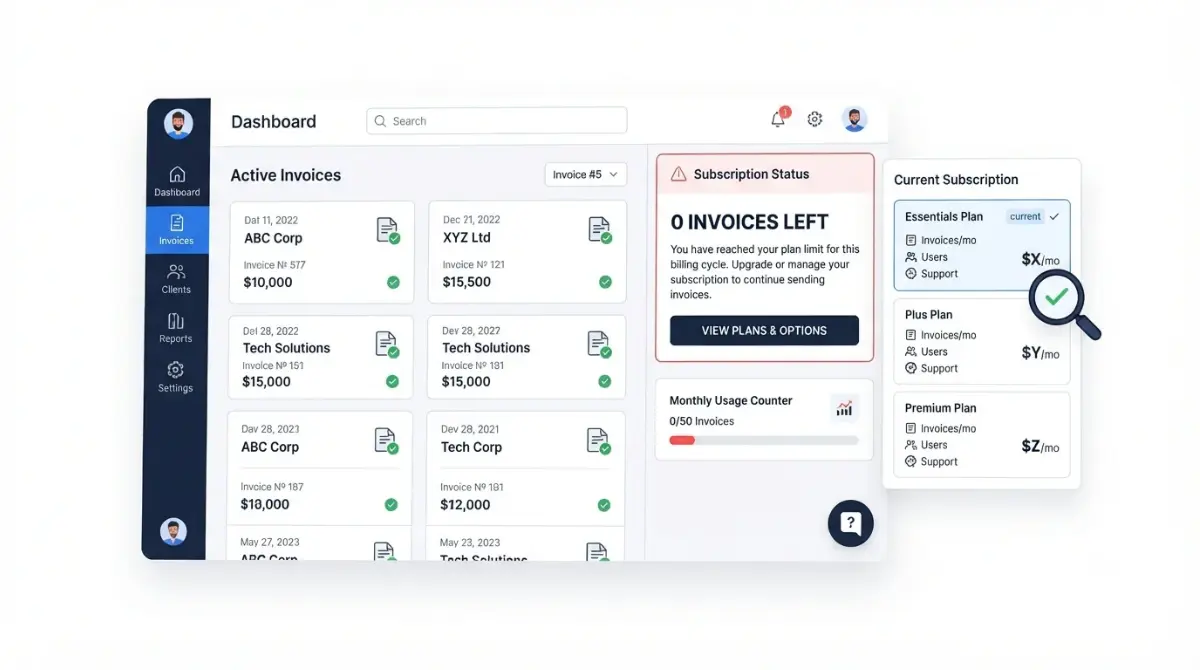1200x670 pixels.
Task: Click Support icon in Plus Plan
Action: (911, 368)
